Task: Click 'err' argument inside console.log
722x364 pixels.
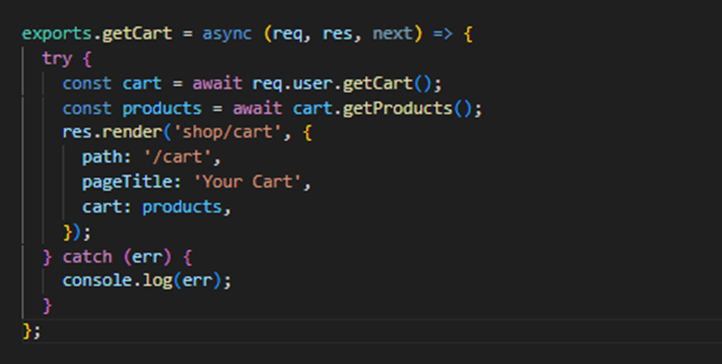Action: click(198, 281)
